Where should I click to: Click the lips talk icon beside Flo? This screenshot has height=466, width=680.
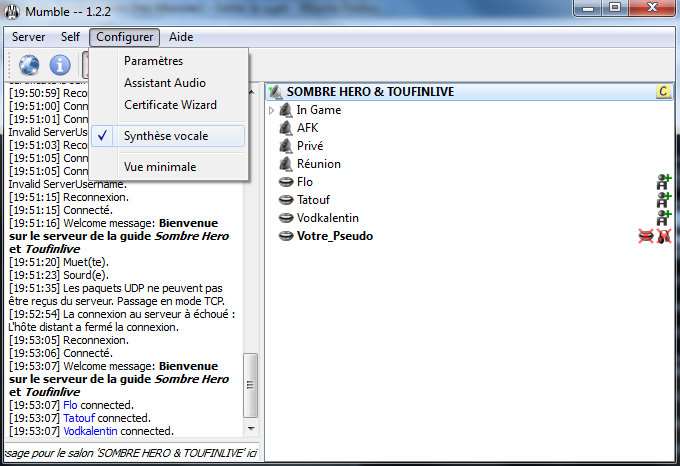tap(286, 182)
